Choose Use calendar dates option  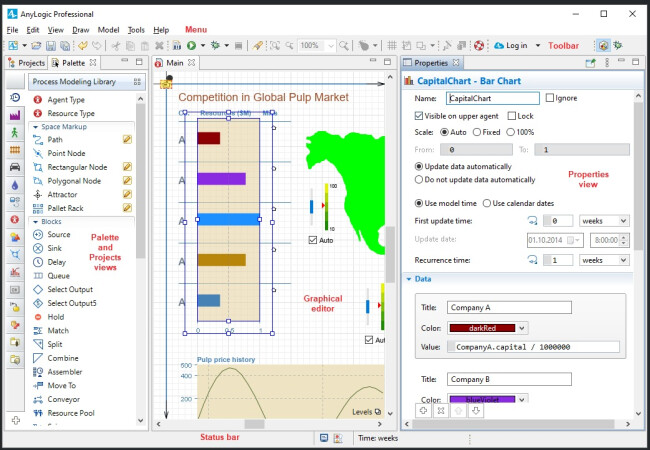(x=487, y=204)
